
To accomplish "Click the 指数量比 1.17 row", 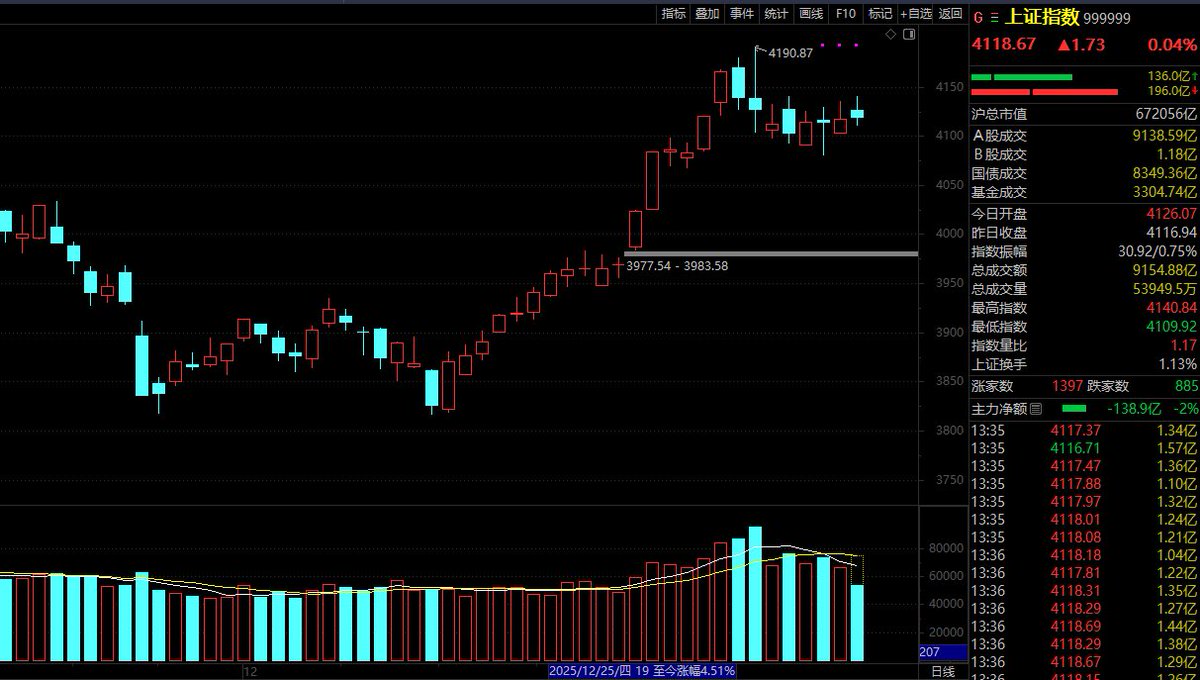I will click(1084, 346).
